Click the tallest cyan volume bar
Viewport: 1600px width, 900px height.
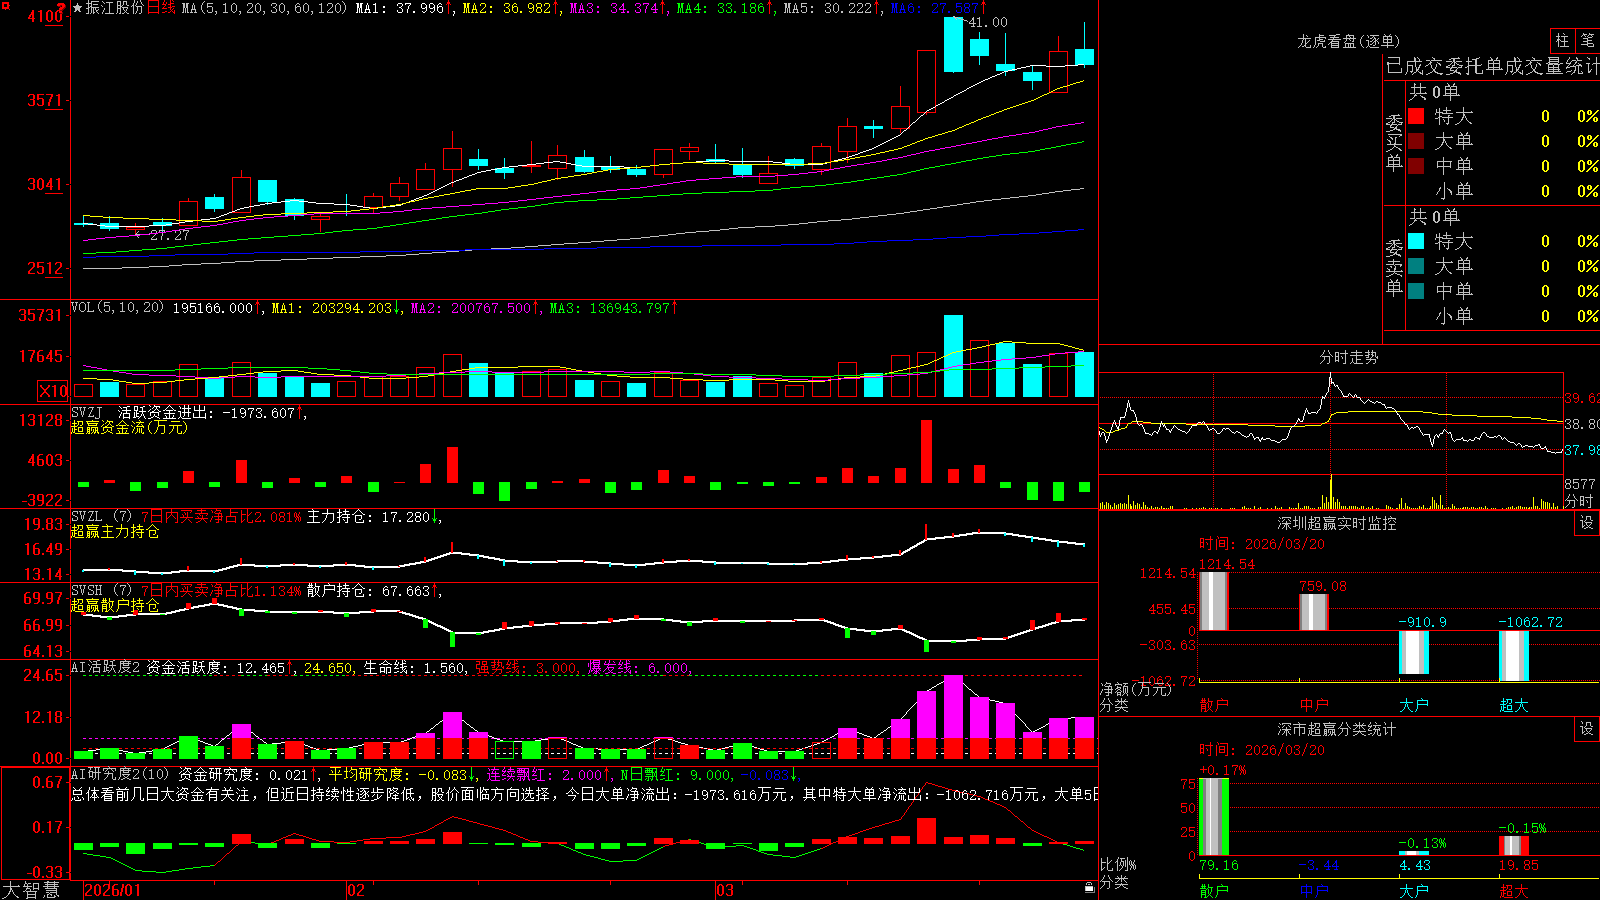coord(953,356)
